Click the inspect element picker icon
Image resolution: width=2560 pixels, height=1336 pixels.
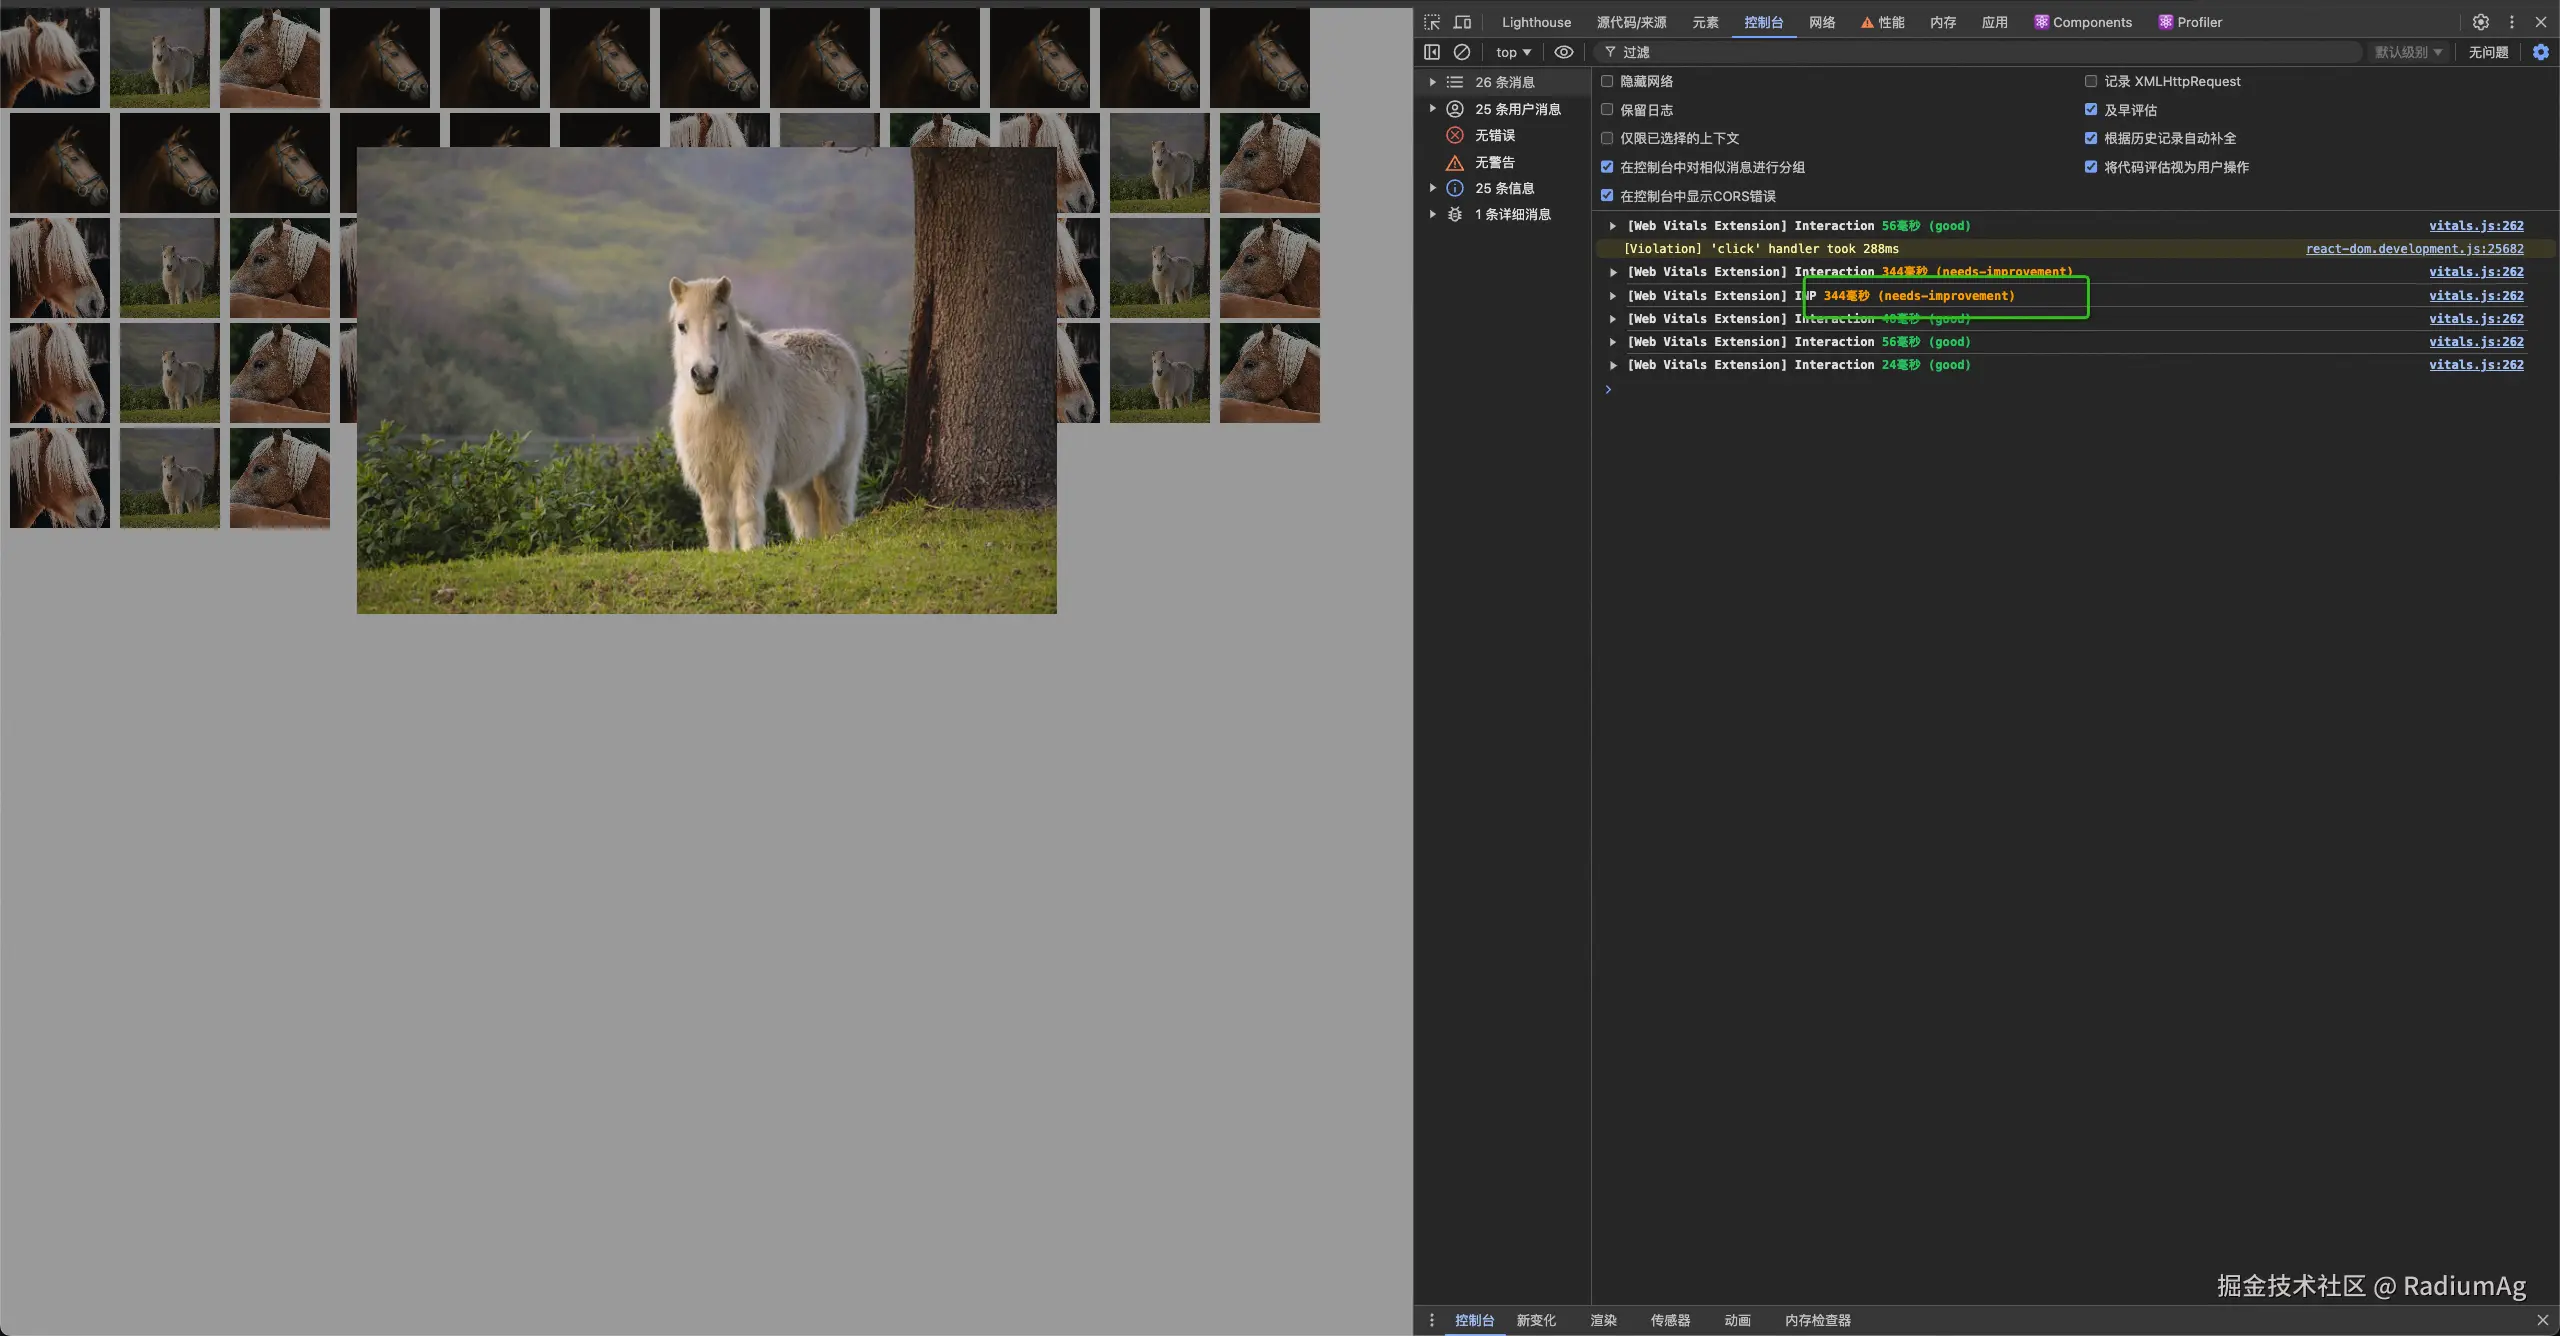tap(1432, 22)
